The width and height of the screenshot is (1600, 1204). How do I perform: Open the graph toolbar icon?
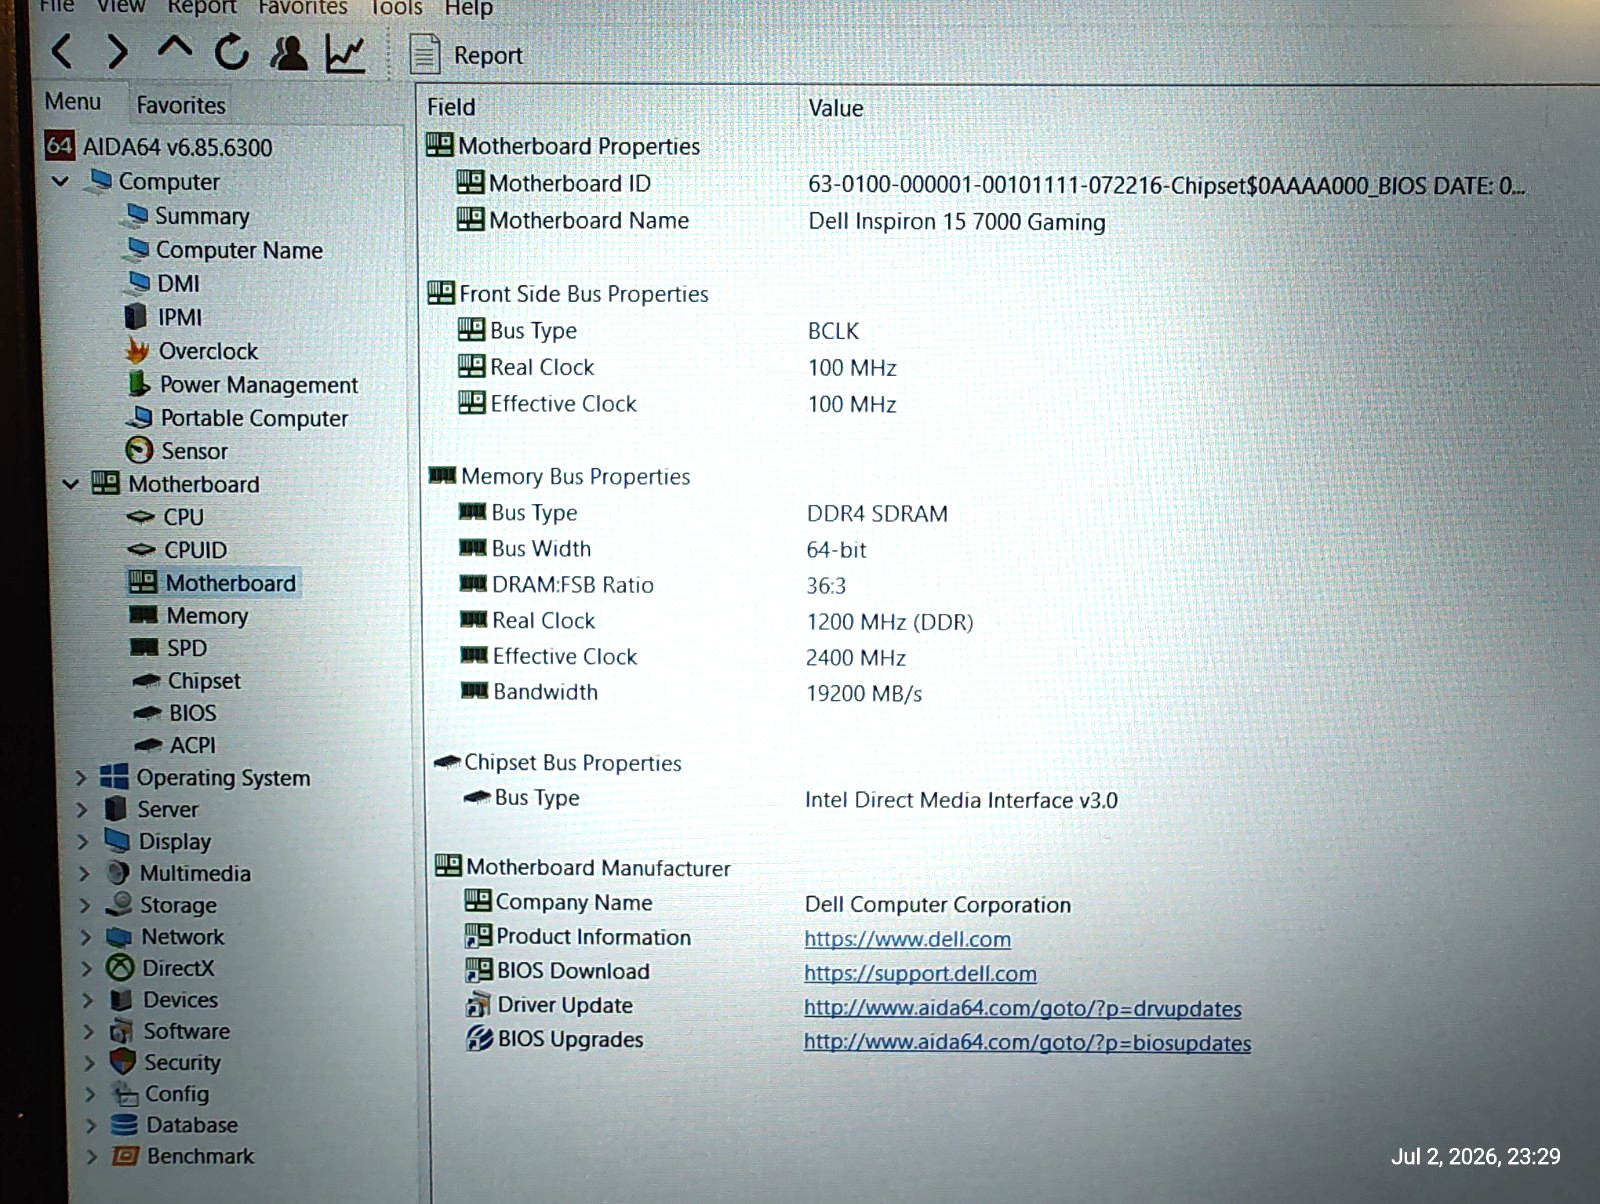pyautogui.click(x=345, y=54)
